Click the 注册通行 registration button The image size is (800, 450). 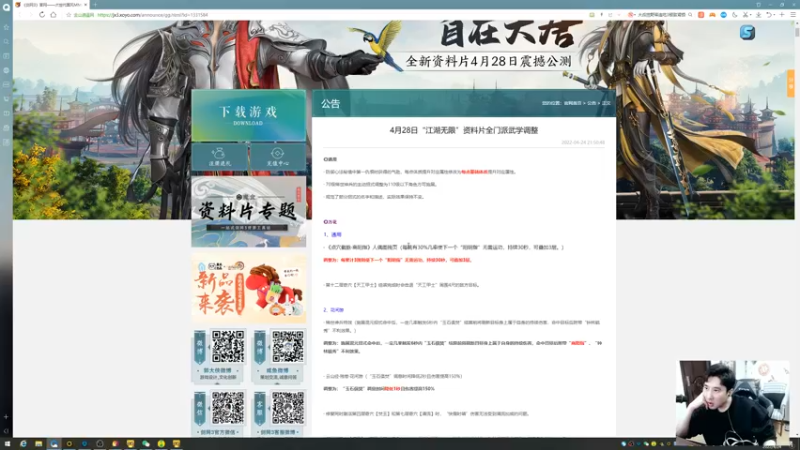[x=219, y=157]
